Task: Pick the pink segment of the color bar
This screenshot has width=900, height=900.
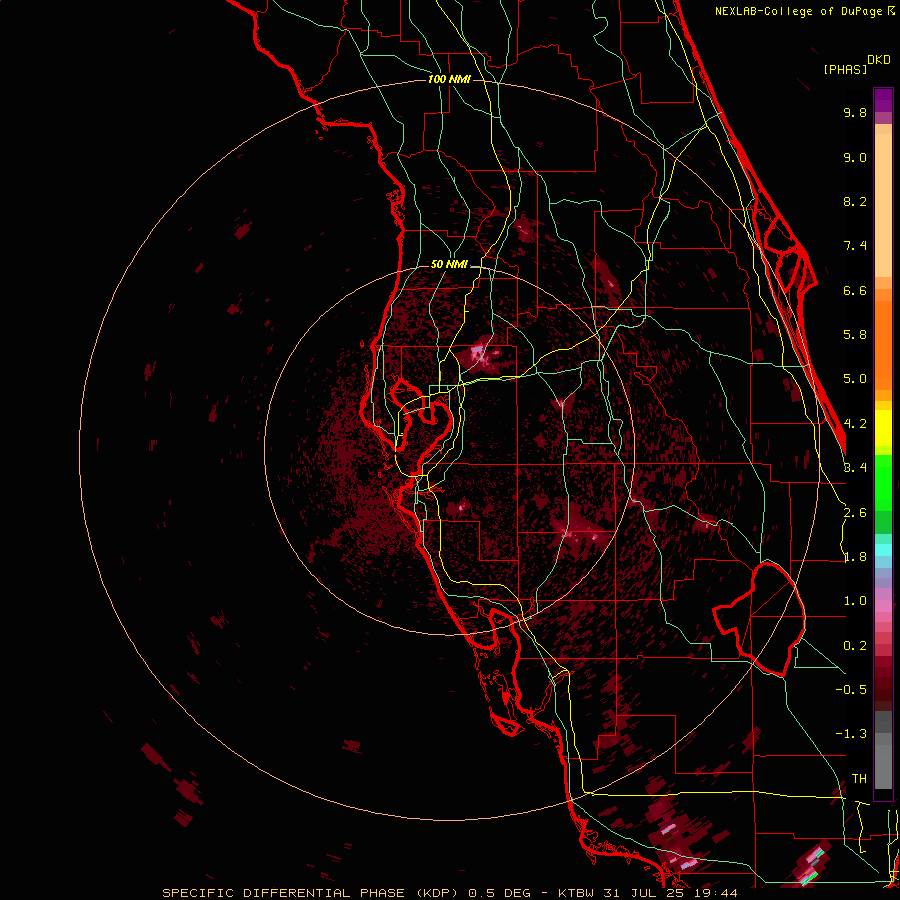Action: (x=883, y=604)
